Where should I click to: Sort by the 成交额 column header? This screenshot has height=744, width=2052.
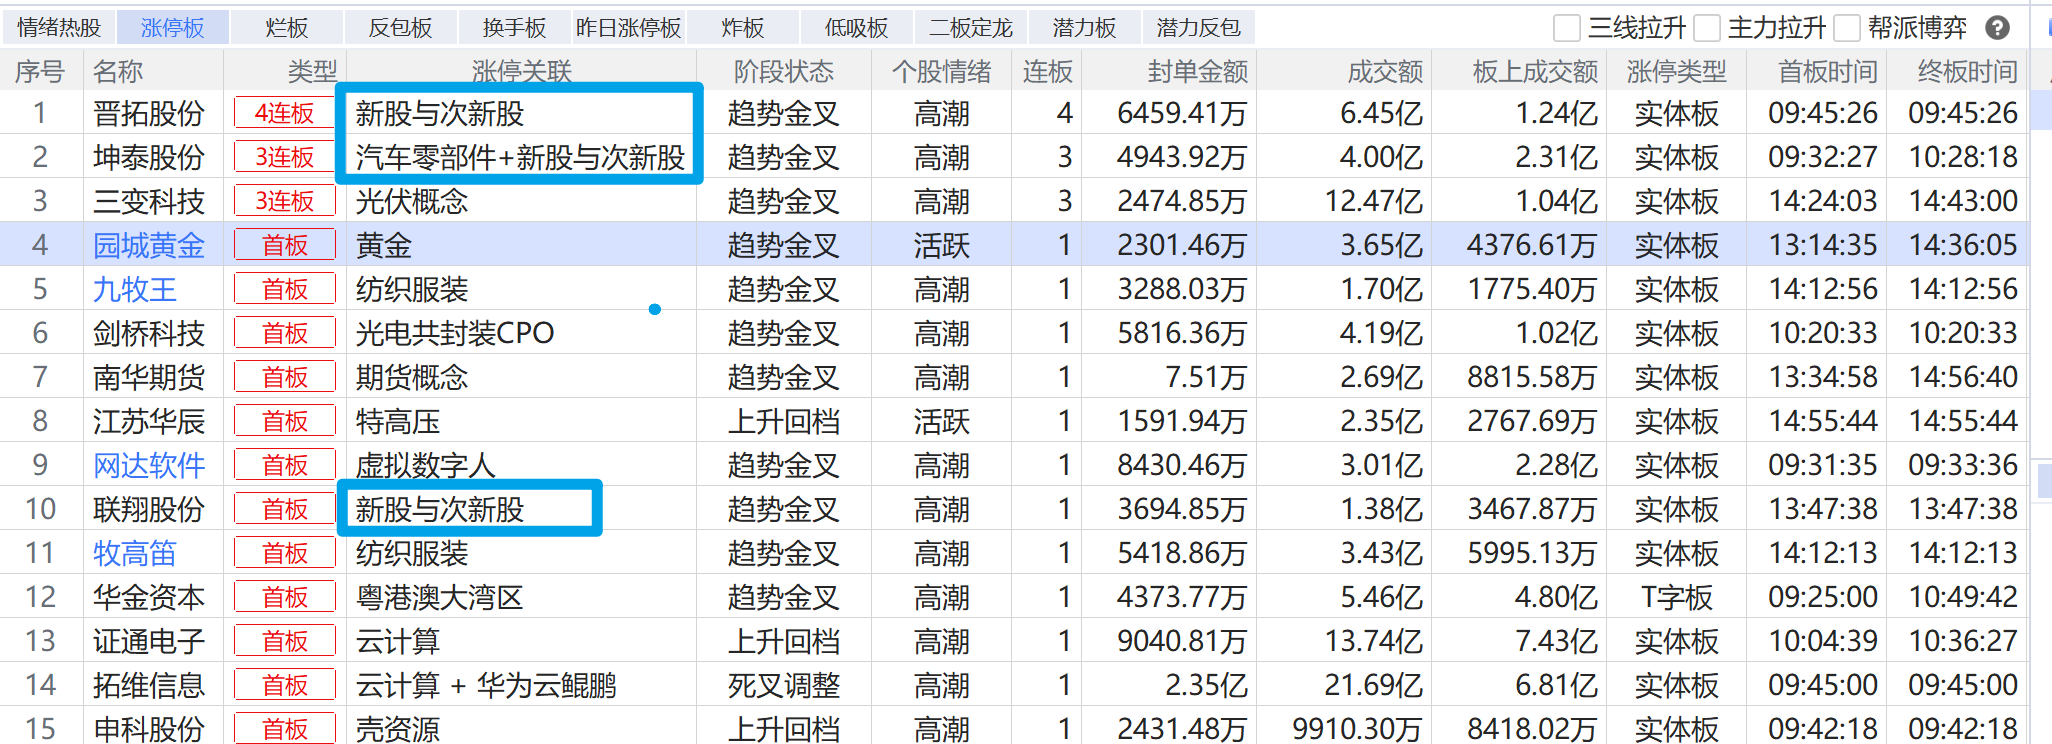click(x=1385, y=72)
